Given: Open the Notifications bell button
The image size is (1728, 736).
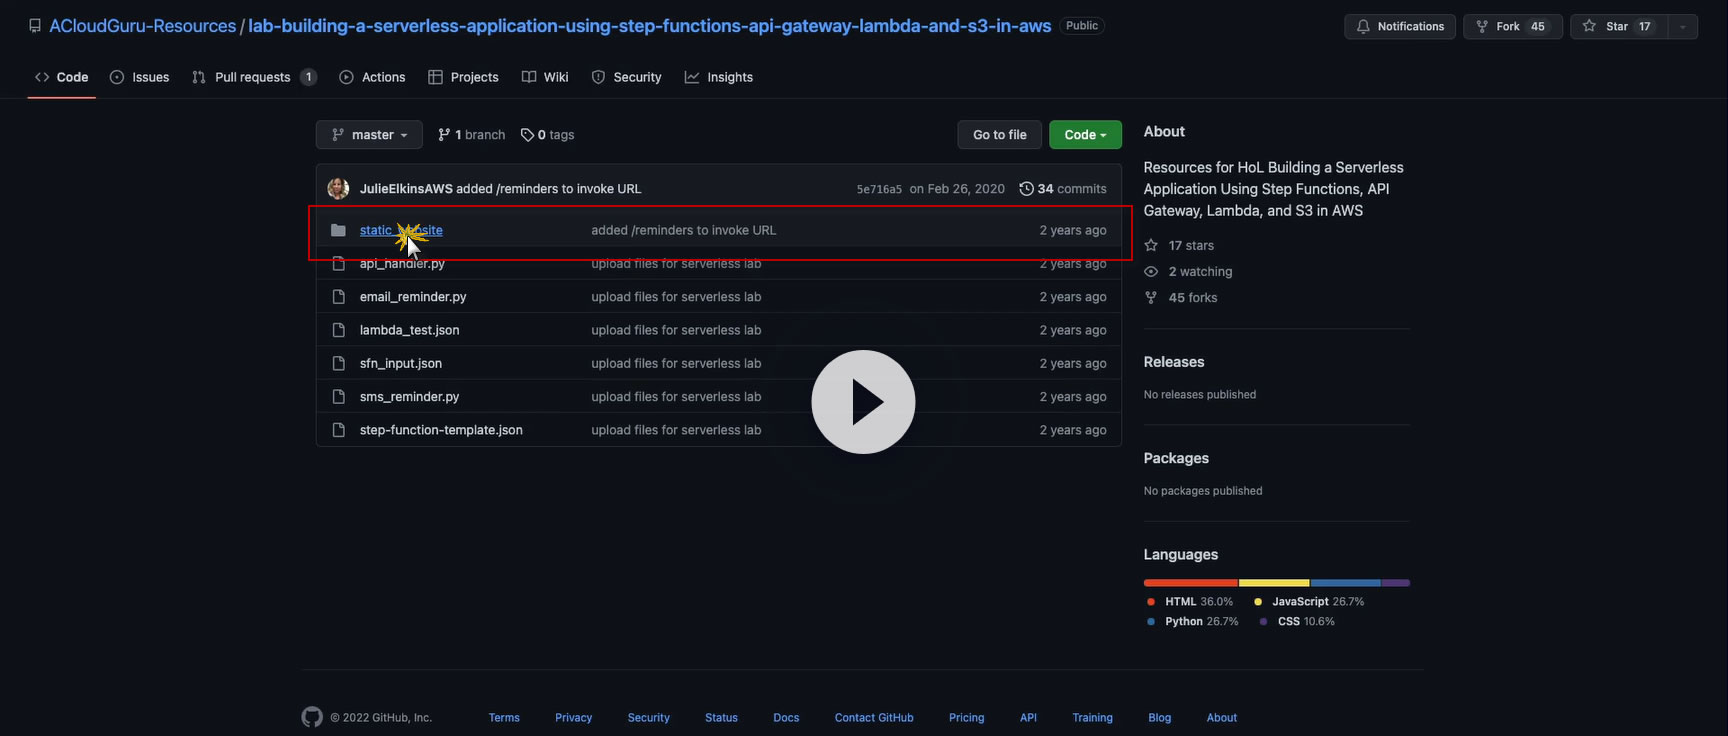Looking at the screenshot, I should pyautogui.click(x=1400, y=27).
